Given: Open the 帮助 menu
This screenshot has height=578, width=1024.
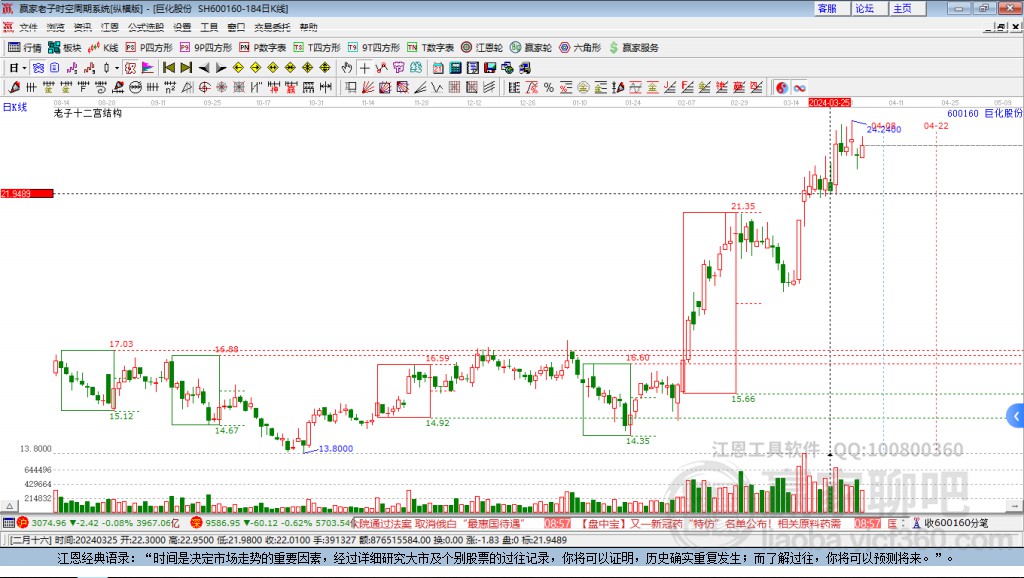Looking at the screenshot, I should tap(308, 27).
